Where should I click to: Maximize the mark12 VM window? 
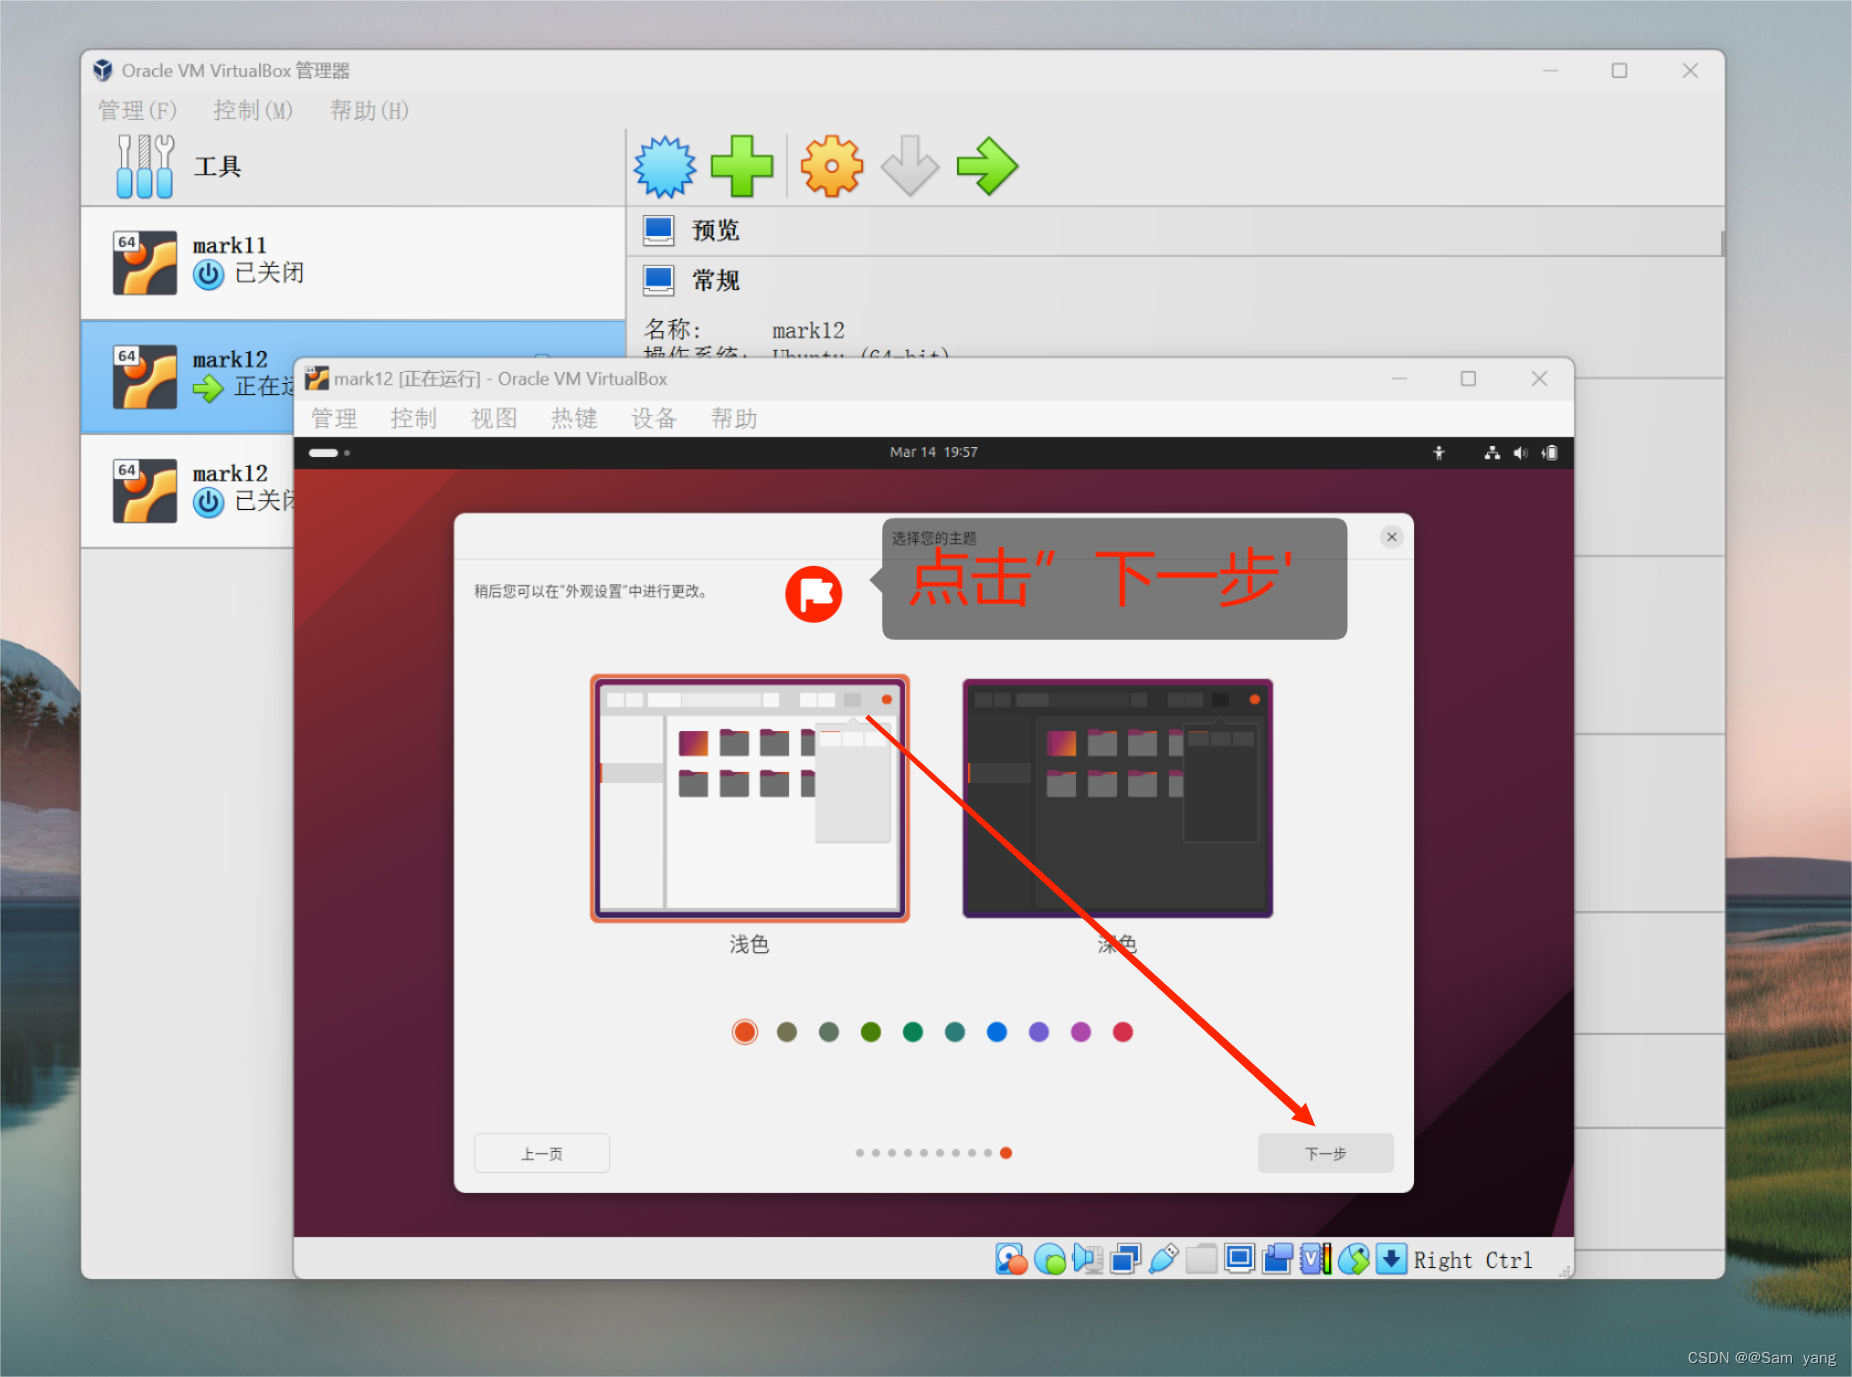[1468, 379]
